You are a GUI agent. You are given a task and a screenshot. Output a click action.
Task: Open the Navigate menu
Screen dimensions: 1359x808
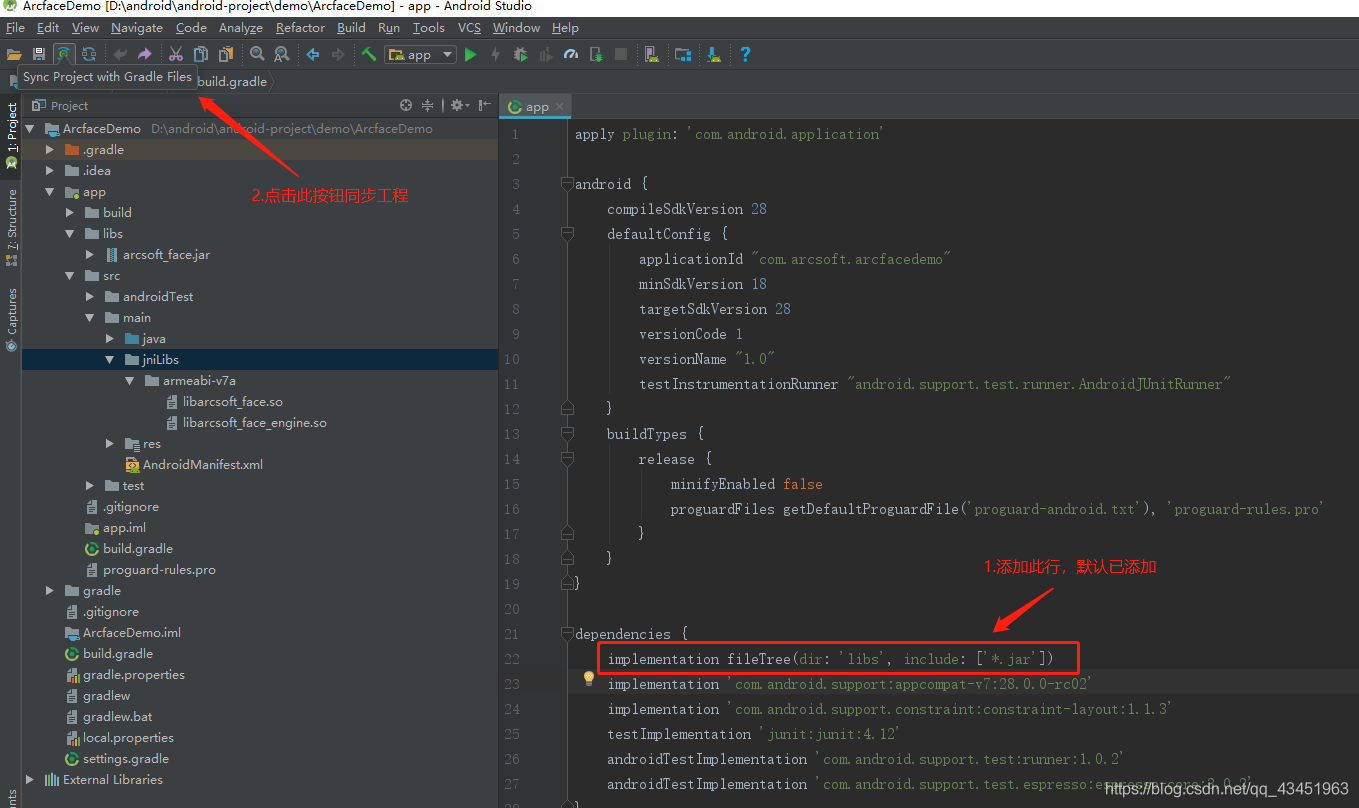point(137,27)
